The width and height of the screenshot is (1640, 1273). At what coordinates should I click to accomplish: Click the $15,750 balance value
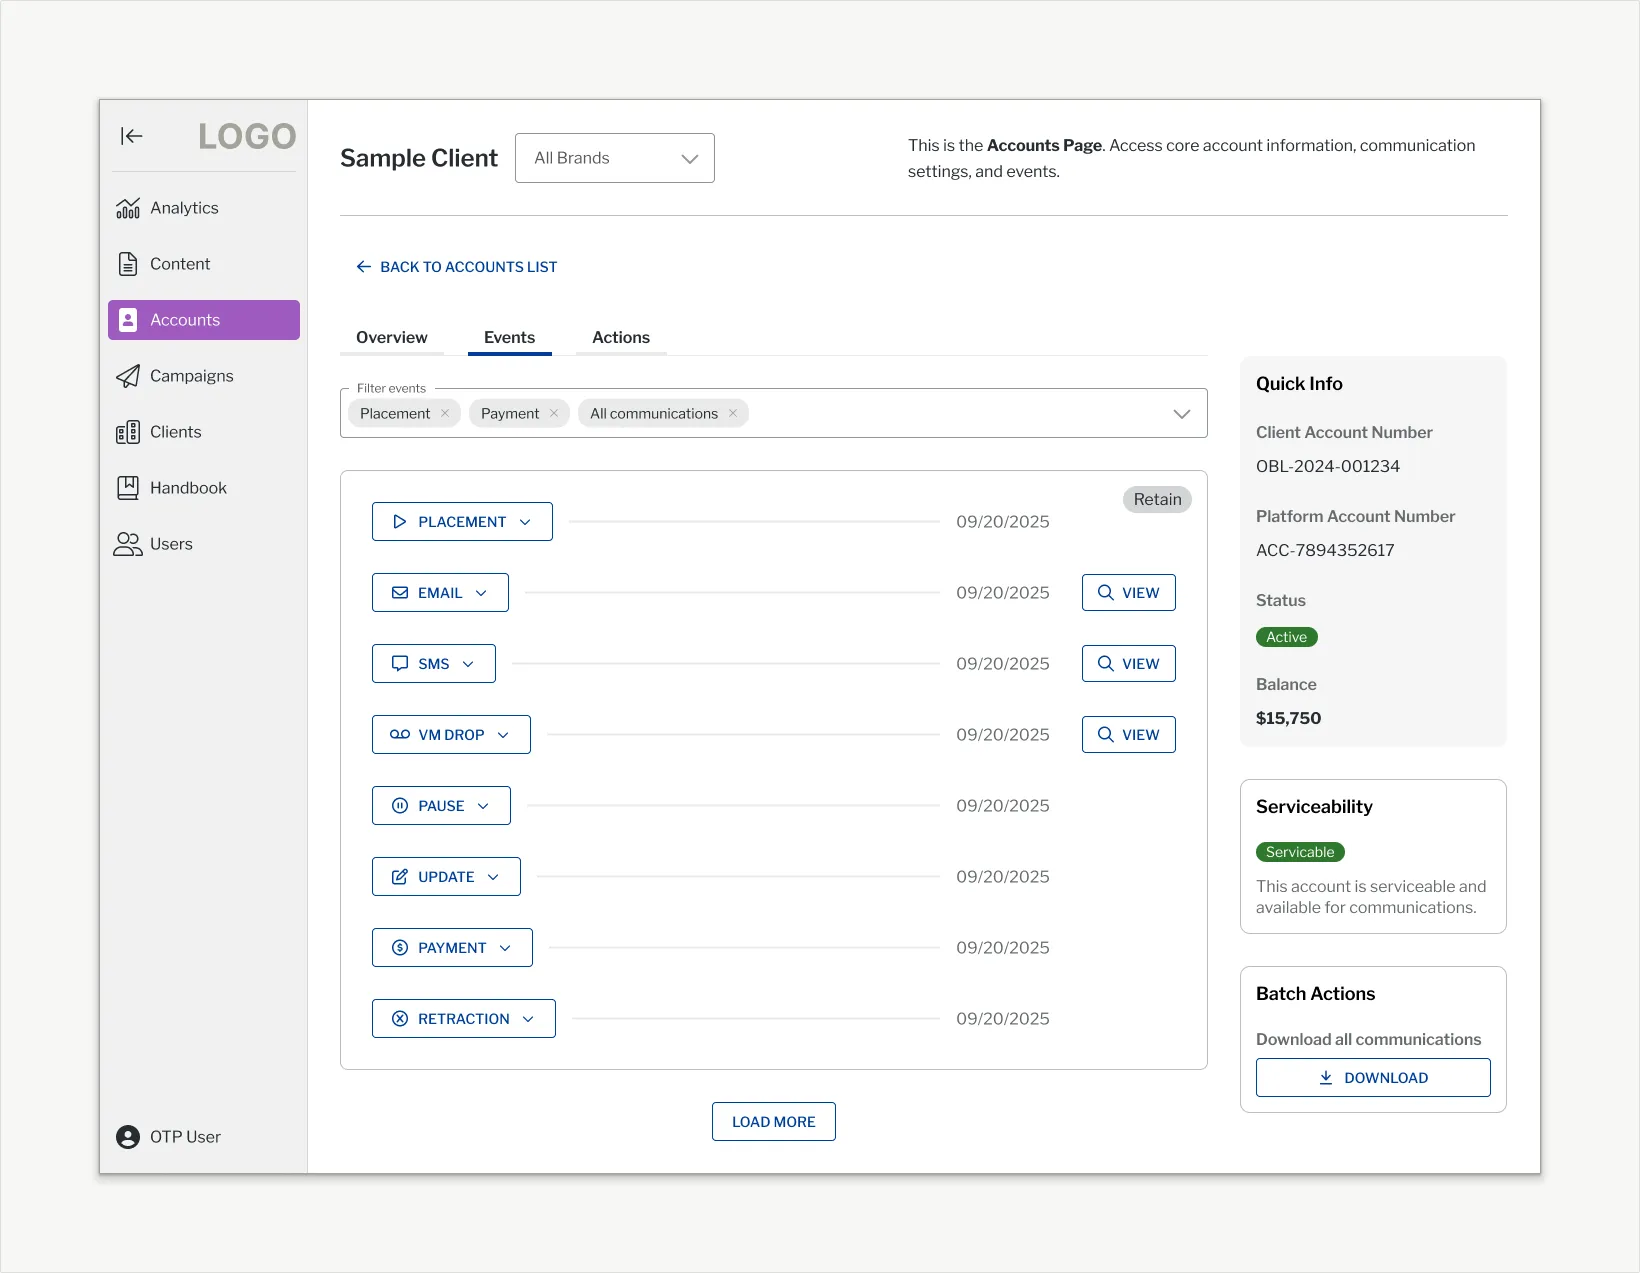(x=1288, y=718)
